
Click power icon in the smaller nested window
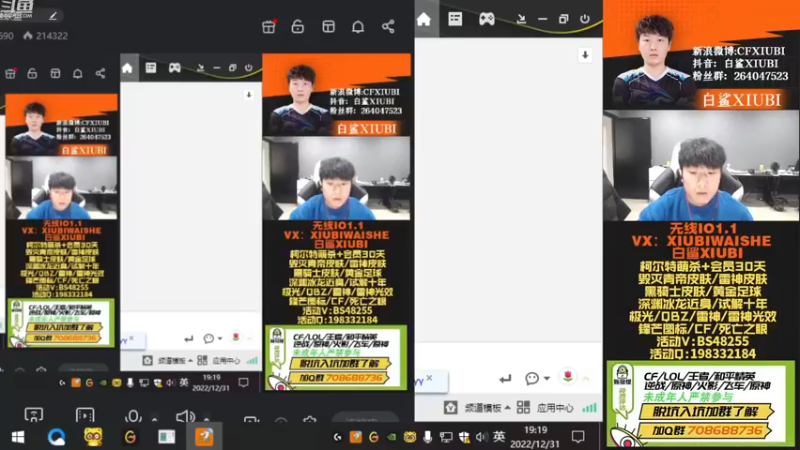point(248,67)
